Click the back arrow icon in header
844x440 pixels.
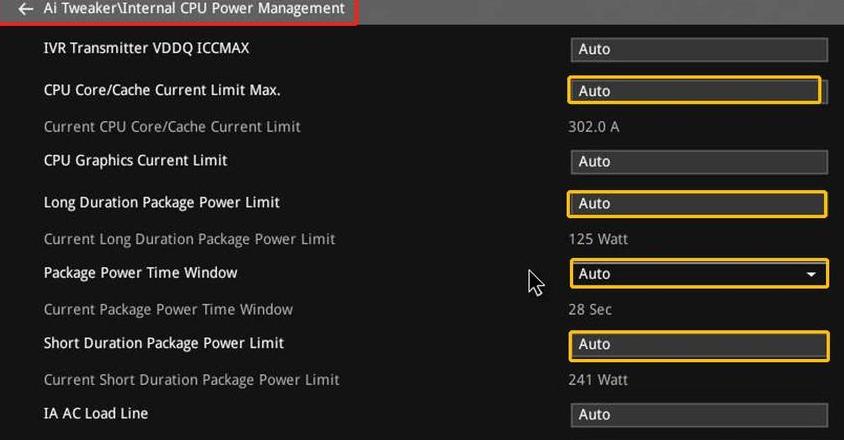point(25,9)
